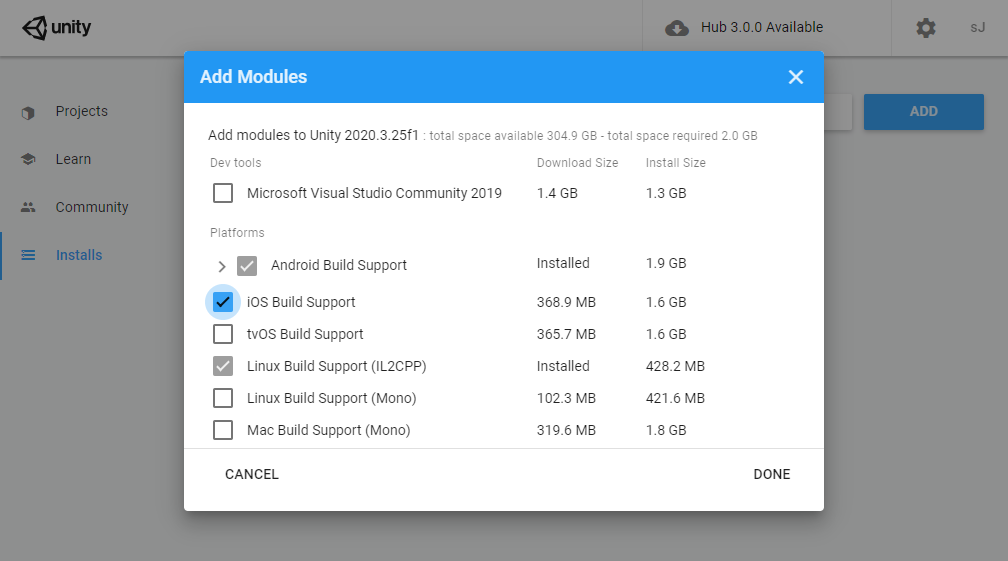
Task: Click the DONE button in dialog
Action: click(x=772, y=474)
